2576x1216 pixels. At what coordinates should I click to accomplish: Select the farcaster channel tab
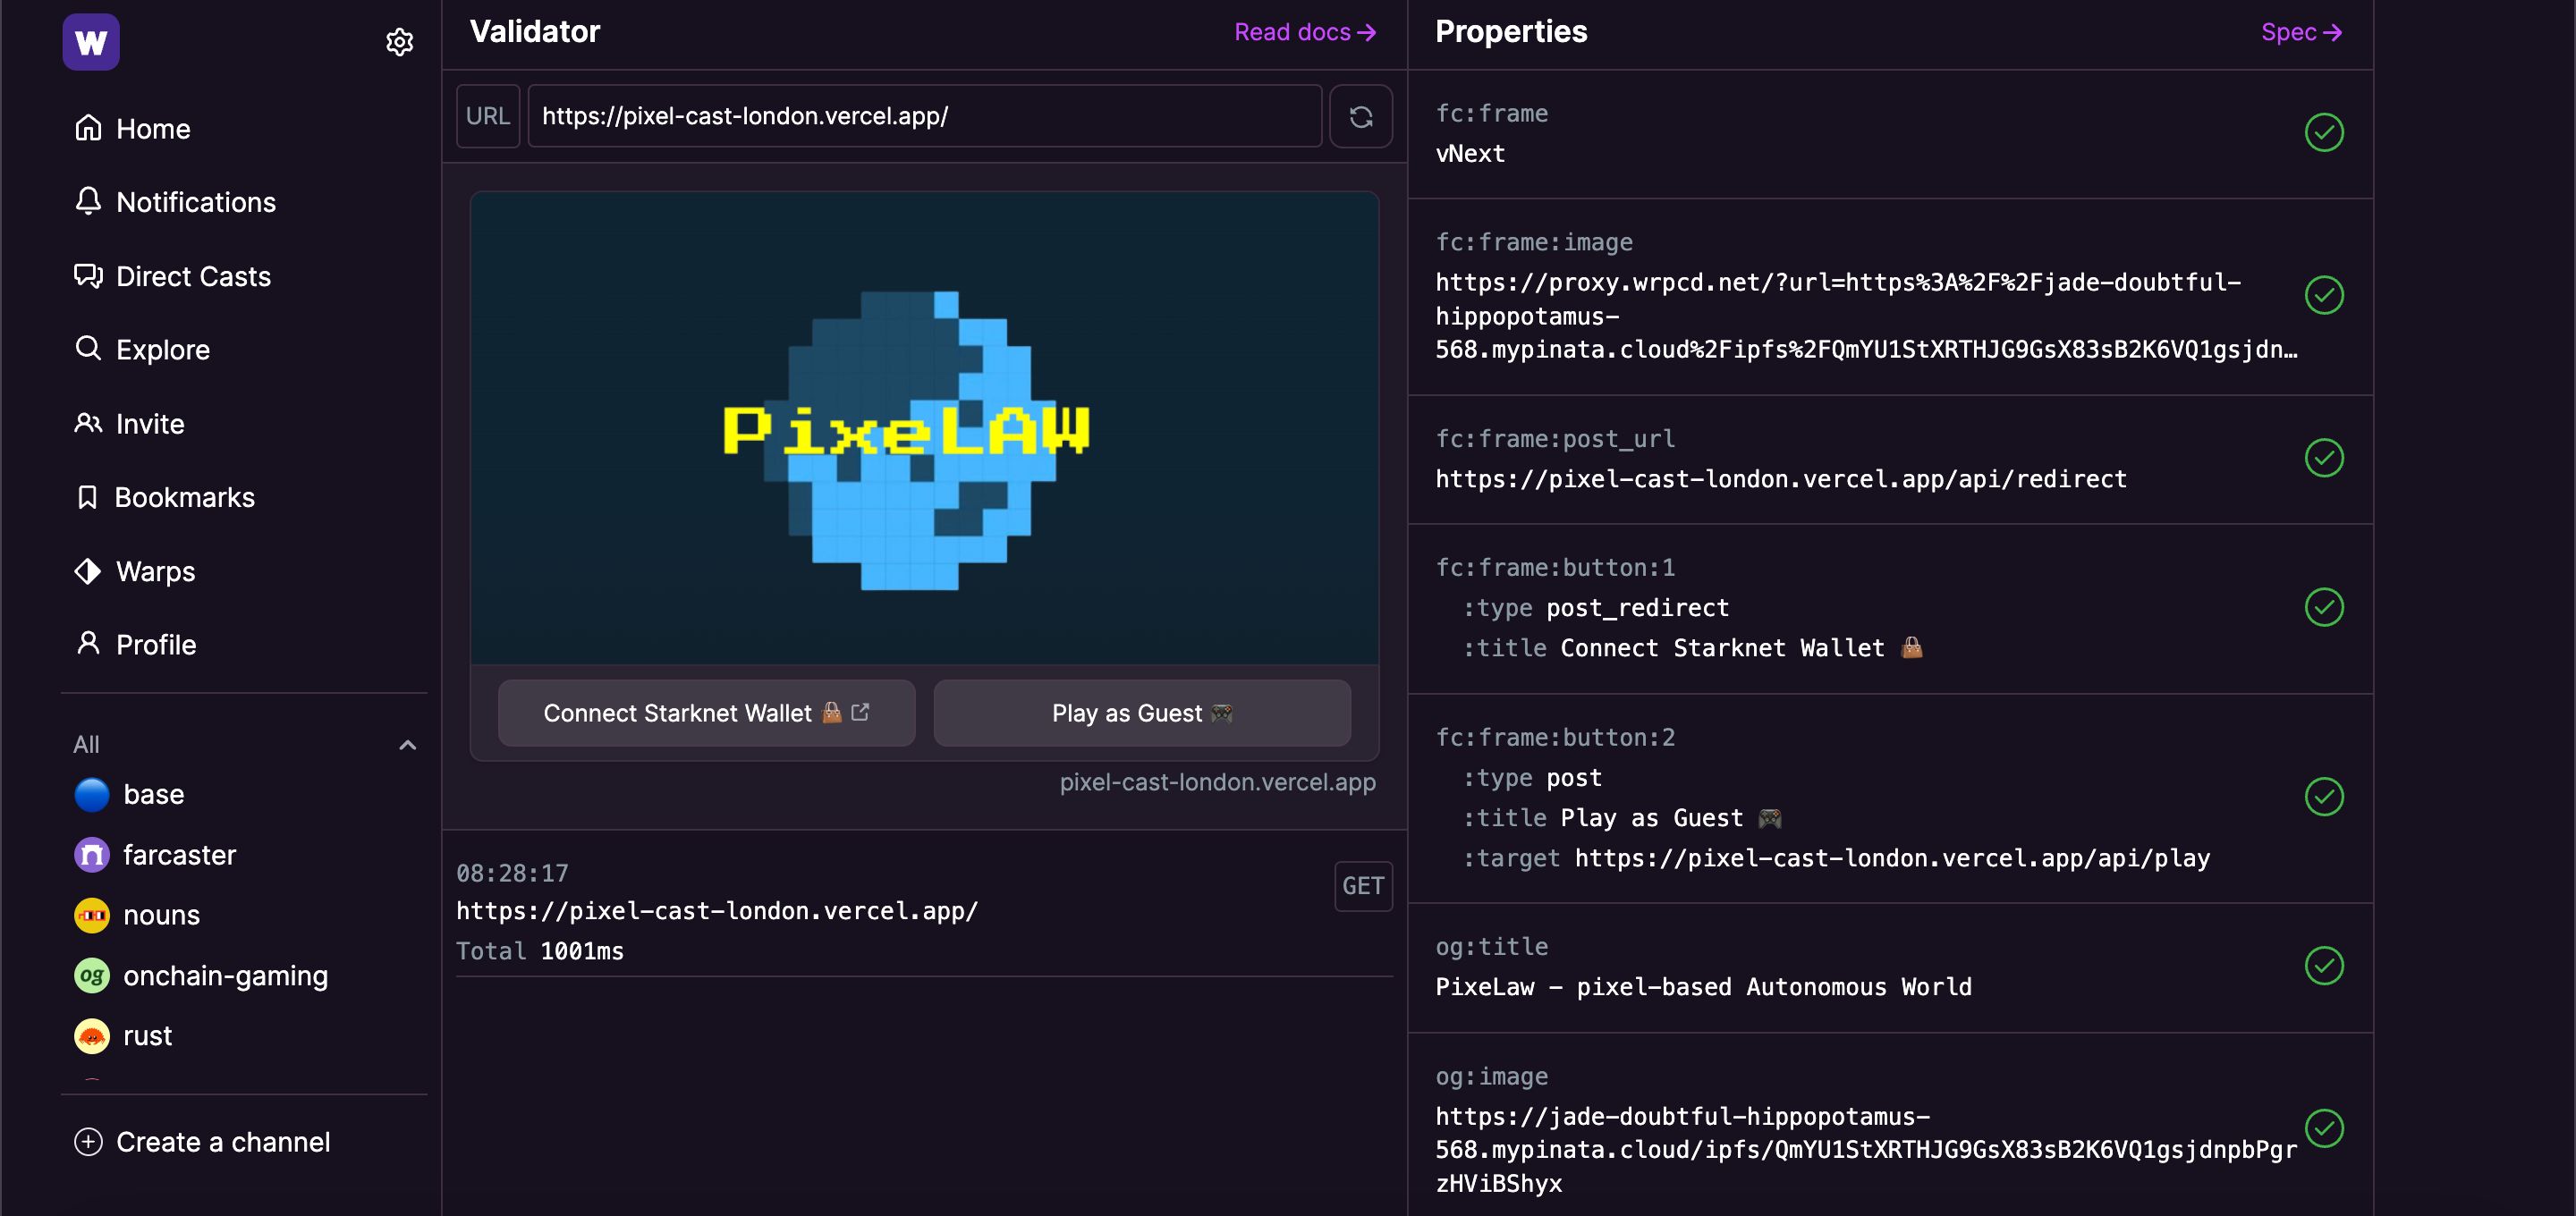[181, 855]
